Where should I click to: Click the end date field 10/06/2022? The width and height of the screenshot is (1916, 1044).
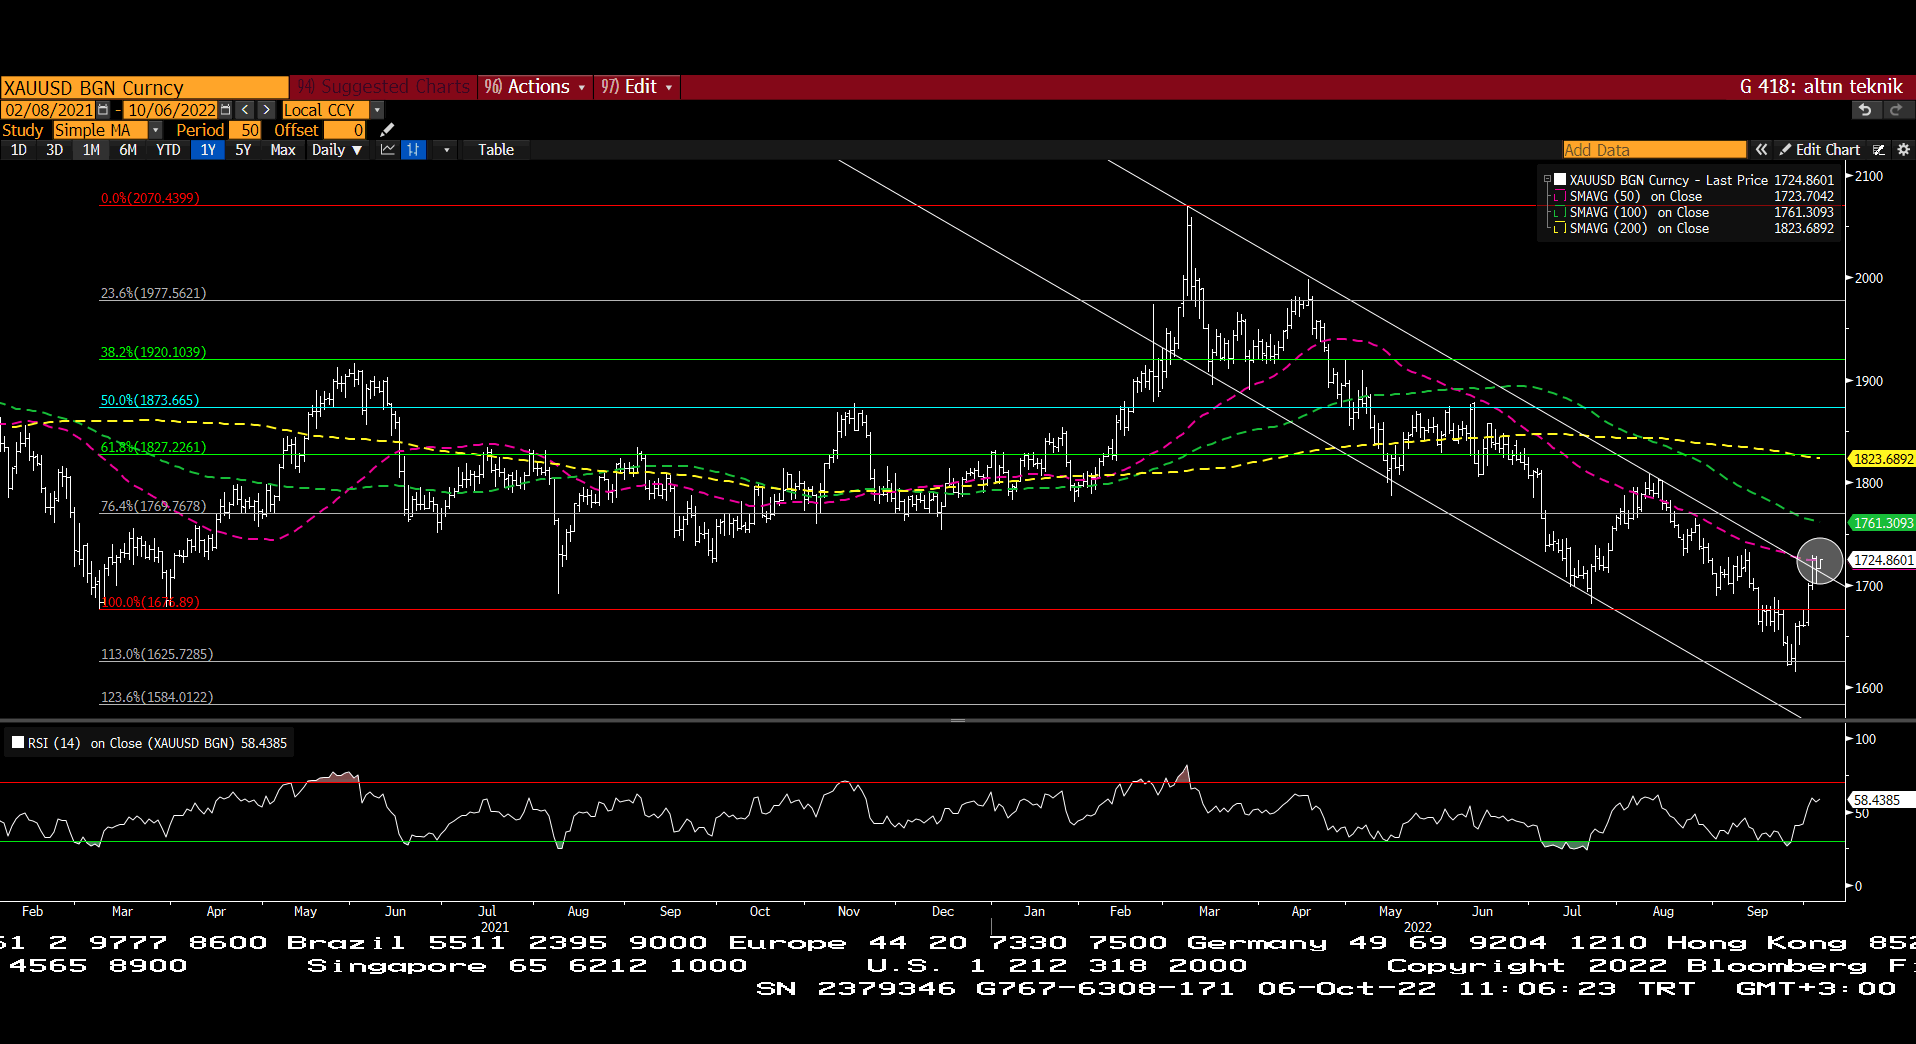coord(171,110)
